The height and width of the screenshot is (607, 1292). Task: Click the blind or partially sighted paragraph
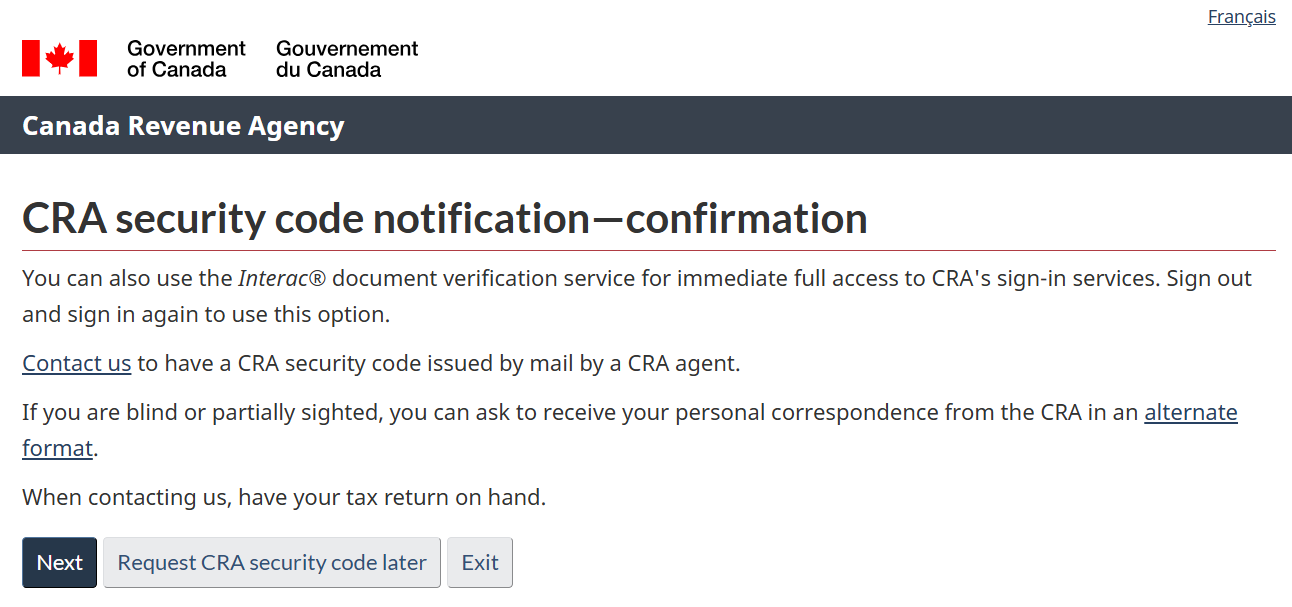click(x=580, y=413)
